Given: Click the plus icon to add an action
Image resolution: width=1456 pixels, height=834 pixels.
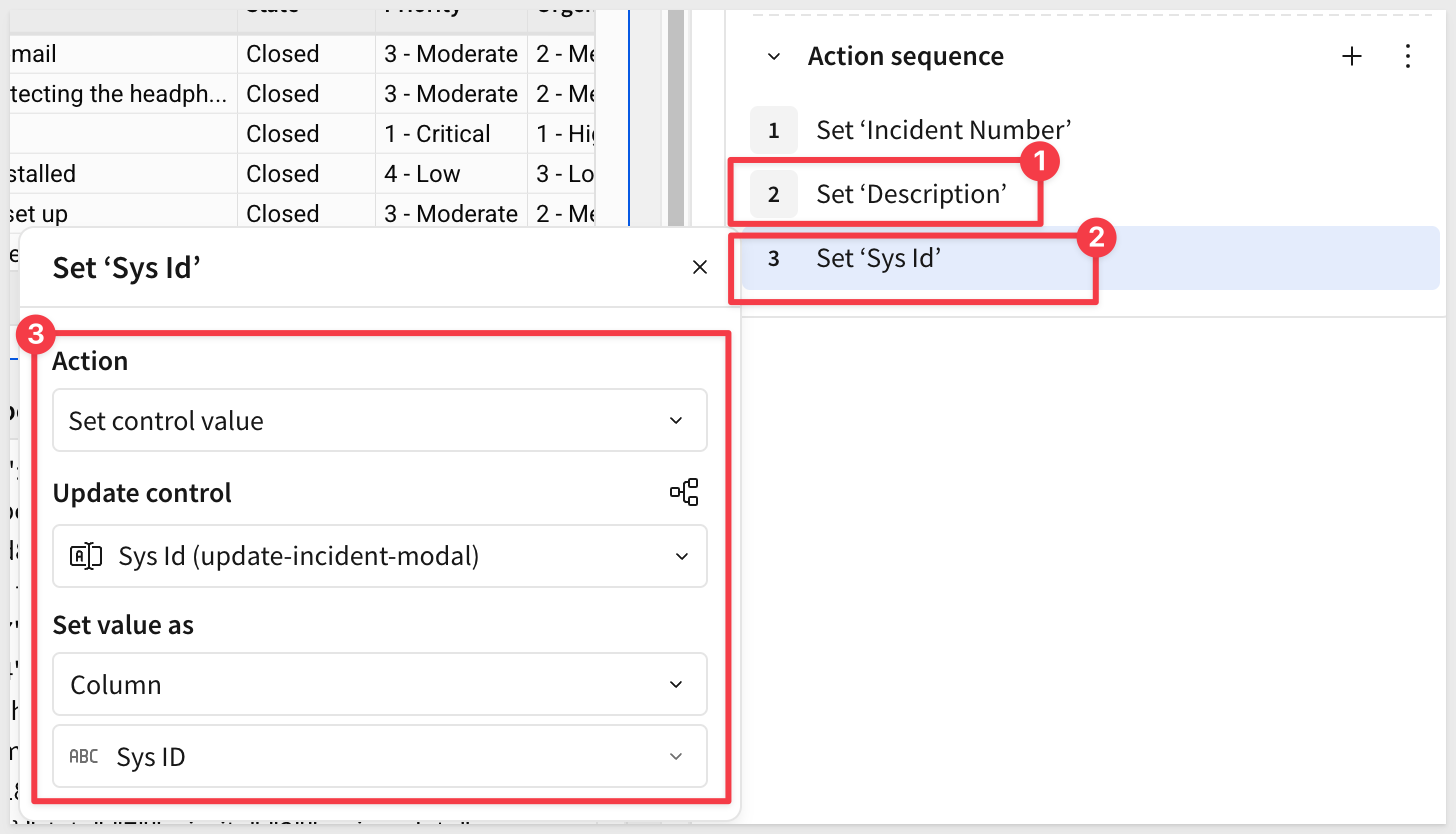Looking at the screenshot, I should tap(1351, 57).
